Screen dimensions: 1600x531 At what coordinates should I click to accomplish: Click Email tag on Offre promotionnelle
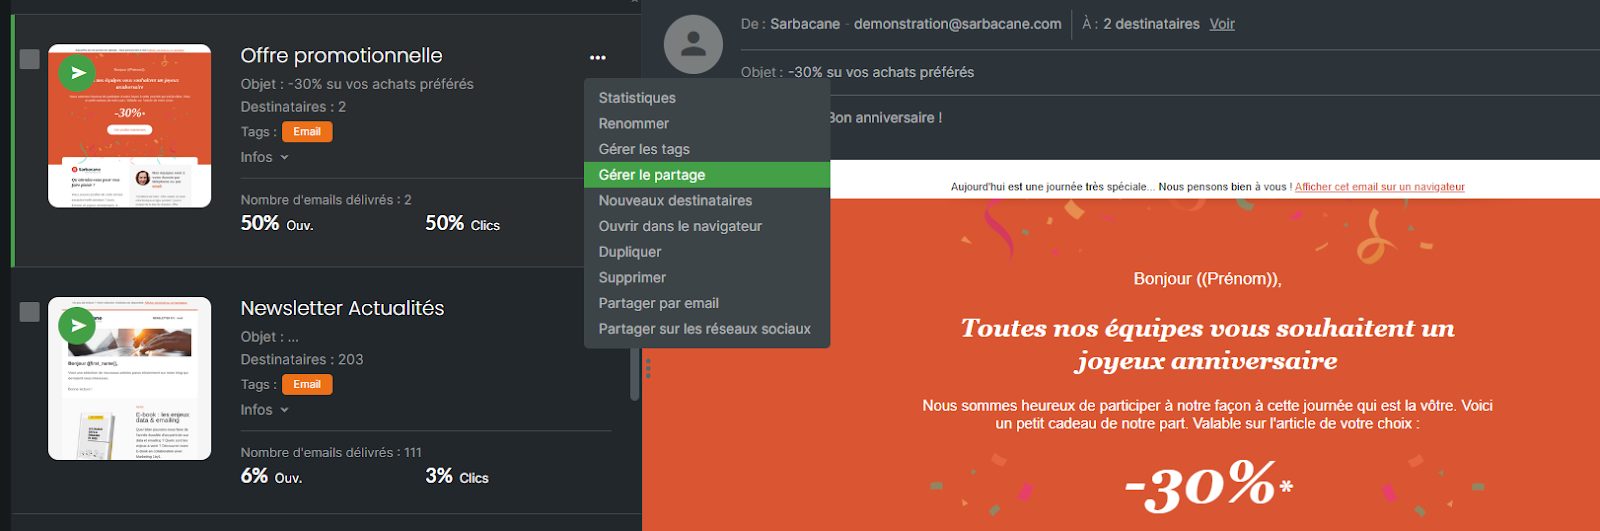[307, 132]
